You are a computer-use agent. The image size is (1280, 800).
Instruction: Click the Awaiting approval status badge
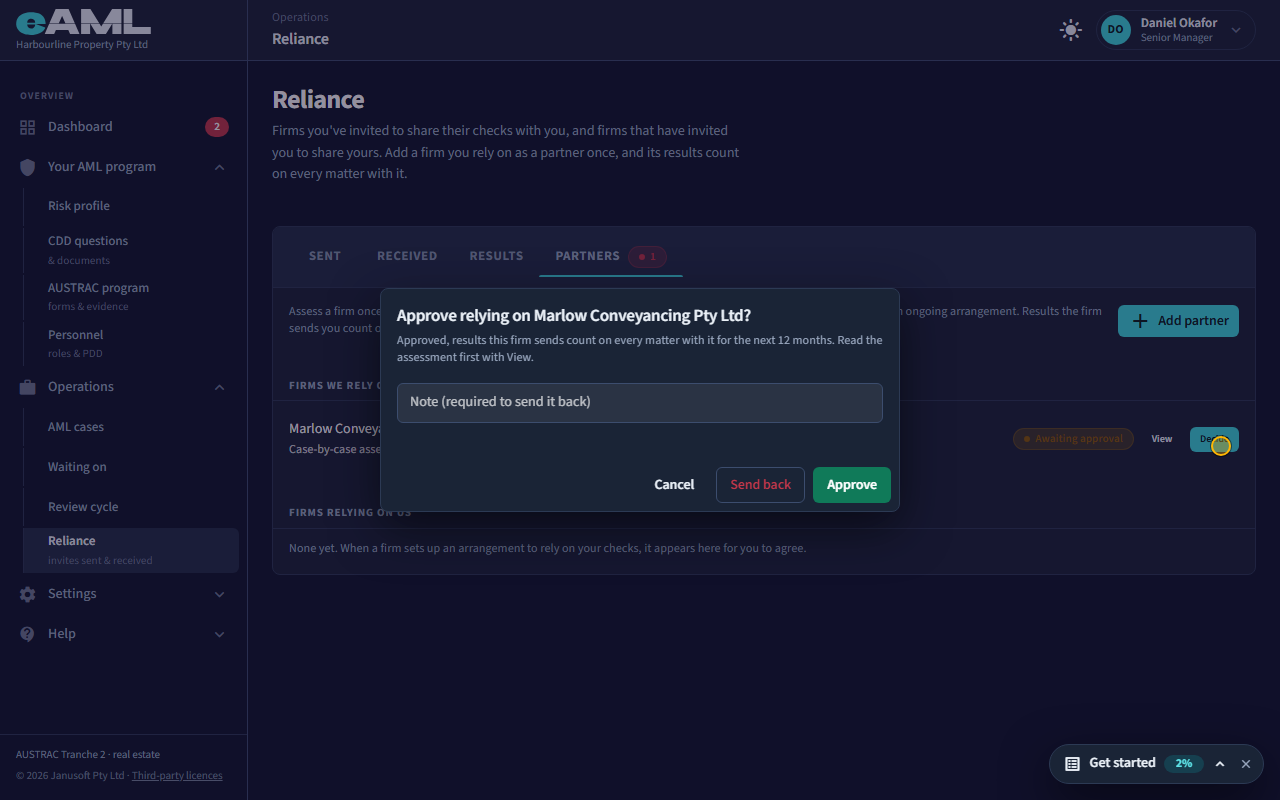pos(1073,439)
